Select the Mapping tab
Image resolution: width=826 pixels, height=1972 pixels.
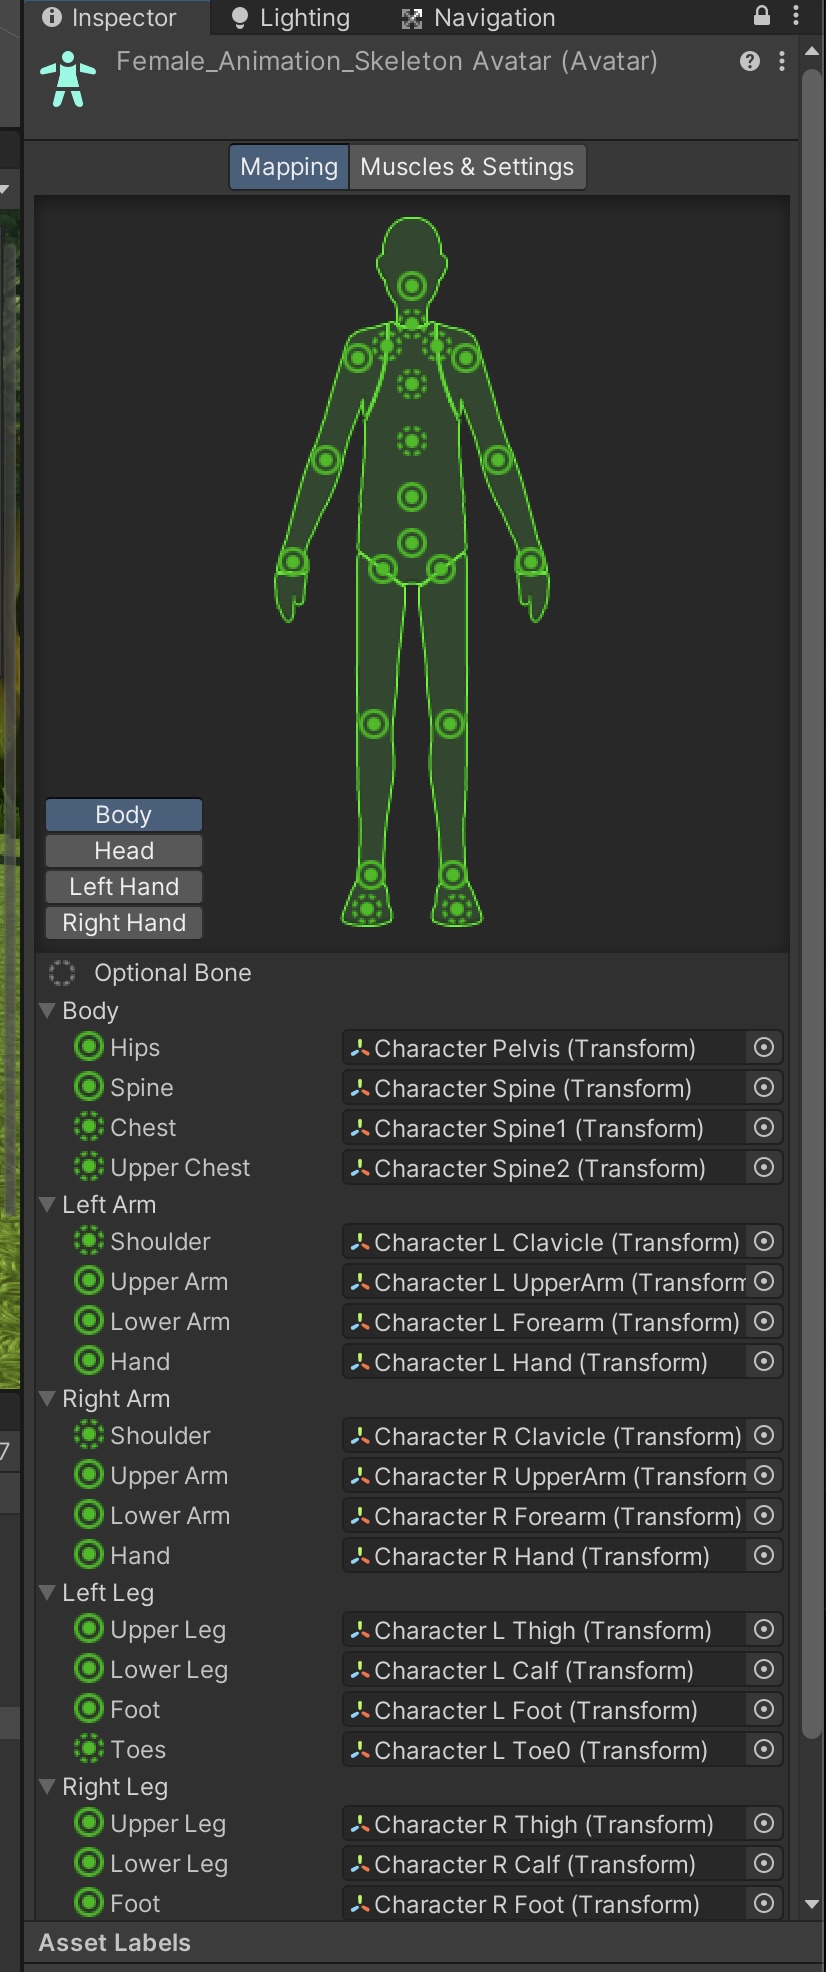289,167
